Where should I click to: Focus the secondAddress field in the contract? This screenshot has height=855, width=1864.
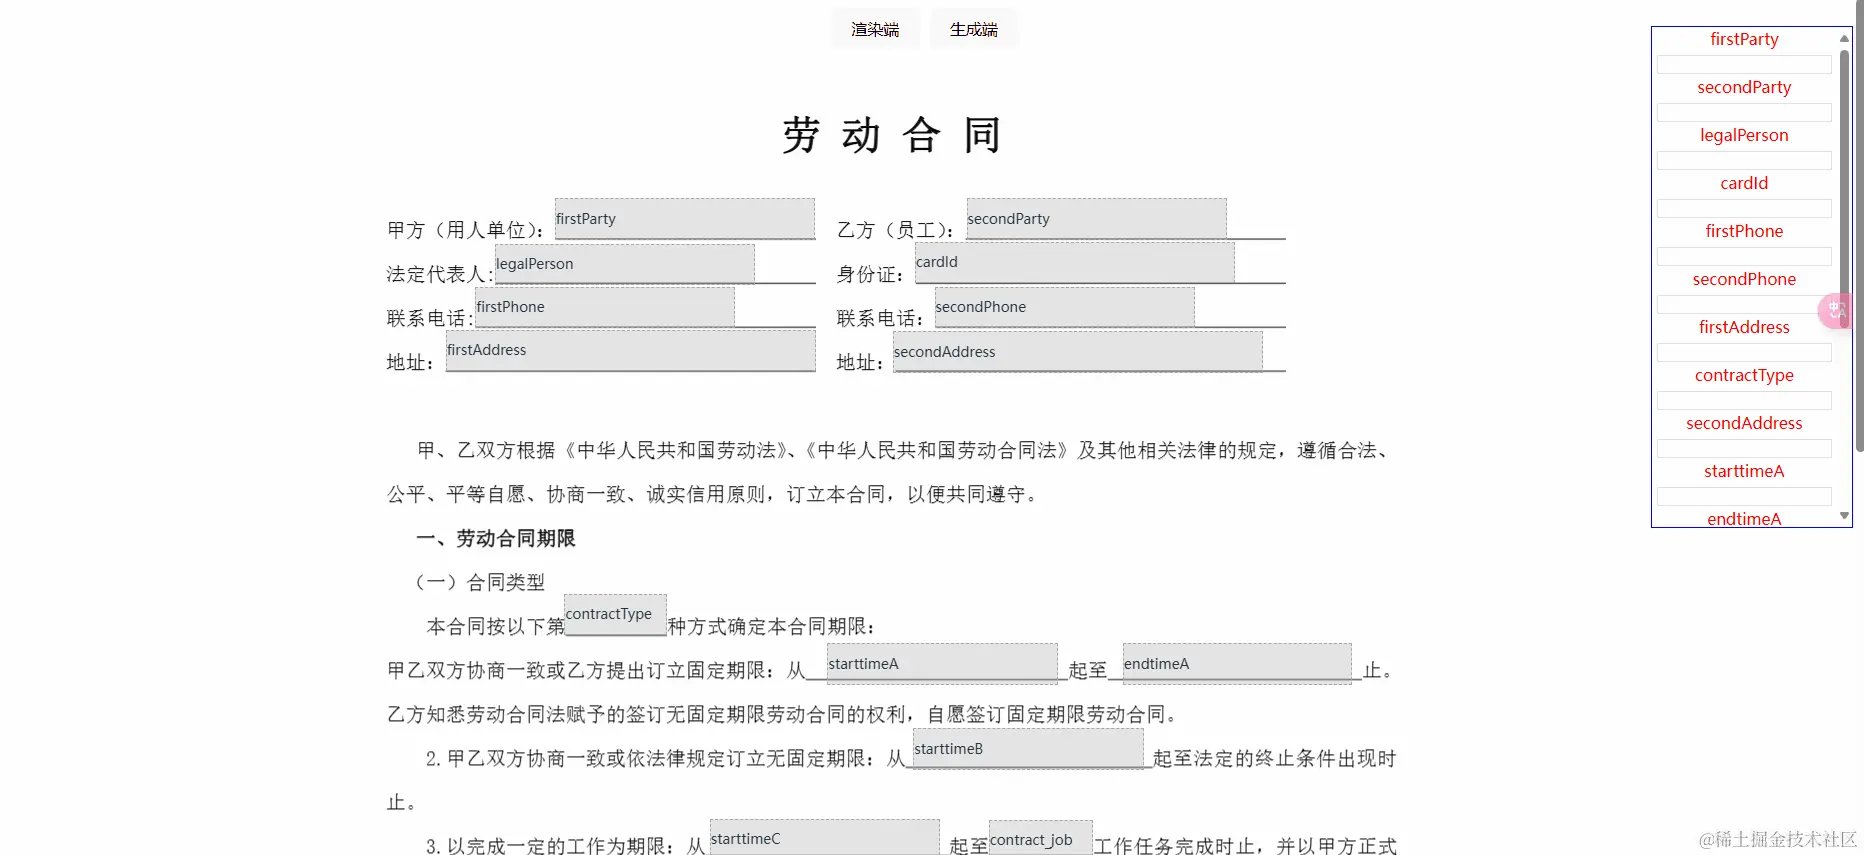pos(1078,351)
